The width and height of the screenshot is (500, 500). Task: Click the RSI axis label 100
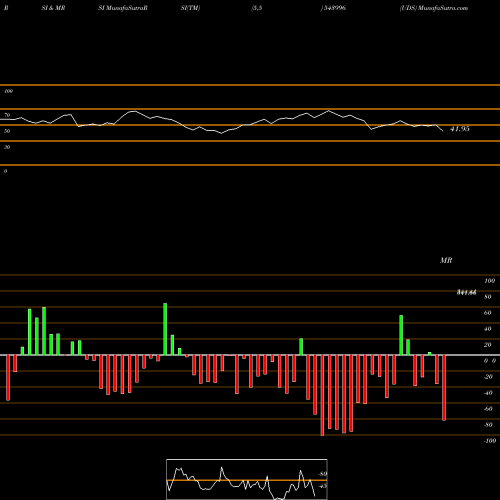point(8,91)
